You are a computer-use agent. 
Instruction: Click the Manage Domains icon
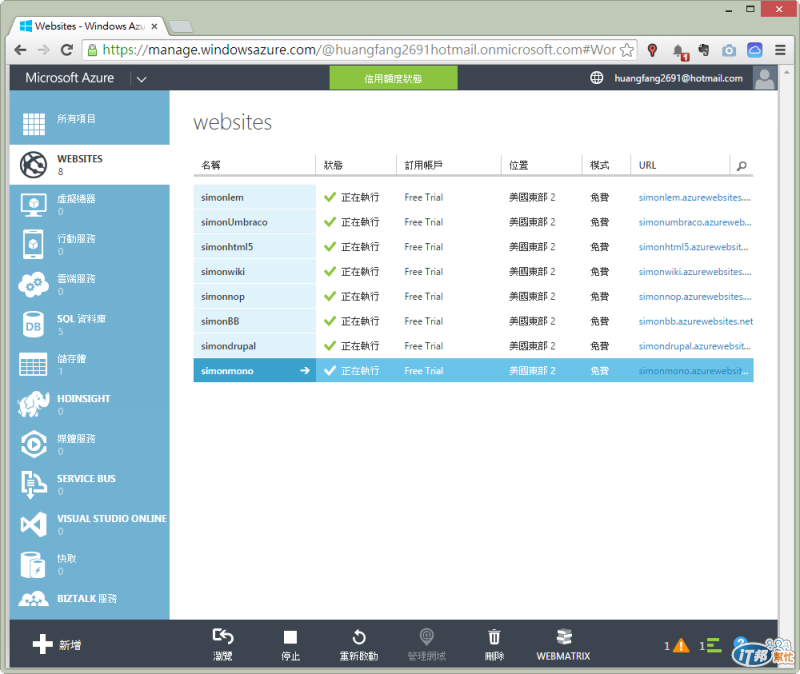tap(427, 637)
